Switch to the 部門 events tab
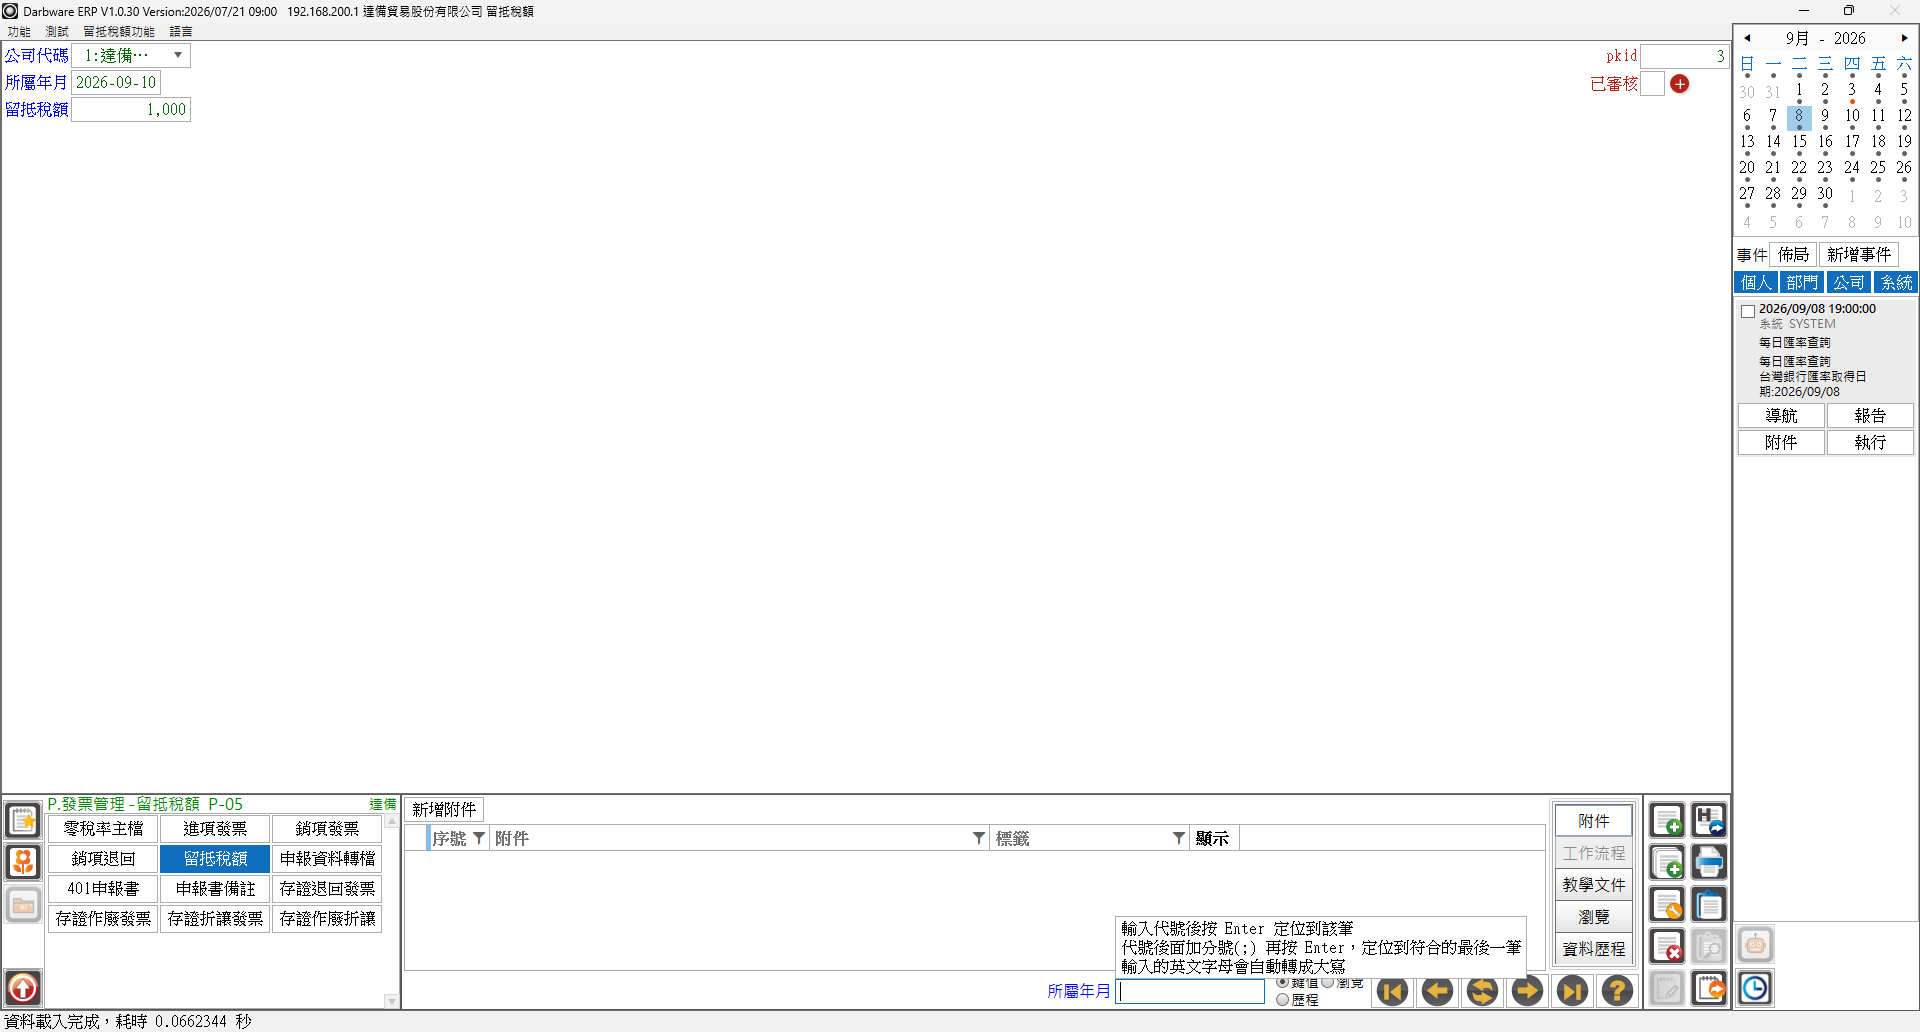The width and height of the screenshot is (1920, 1032). tap(1802, 283)
